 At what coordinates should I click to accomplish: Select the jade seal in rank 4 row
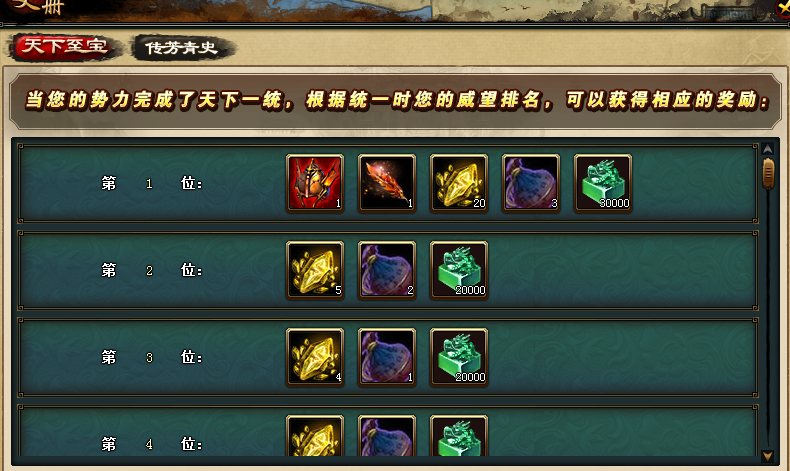459,436
